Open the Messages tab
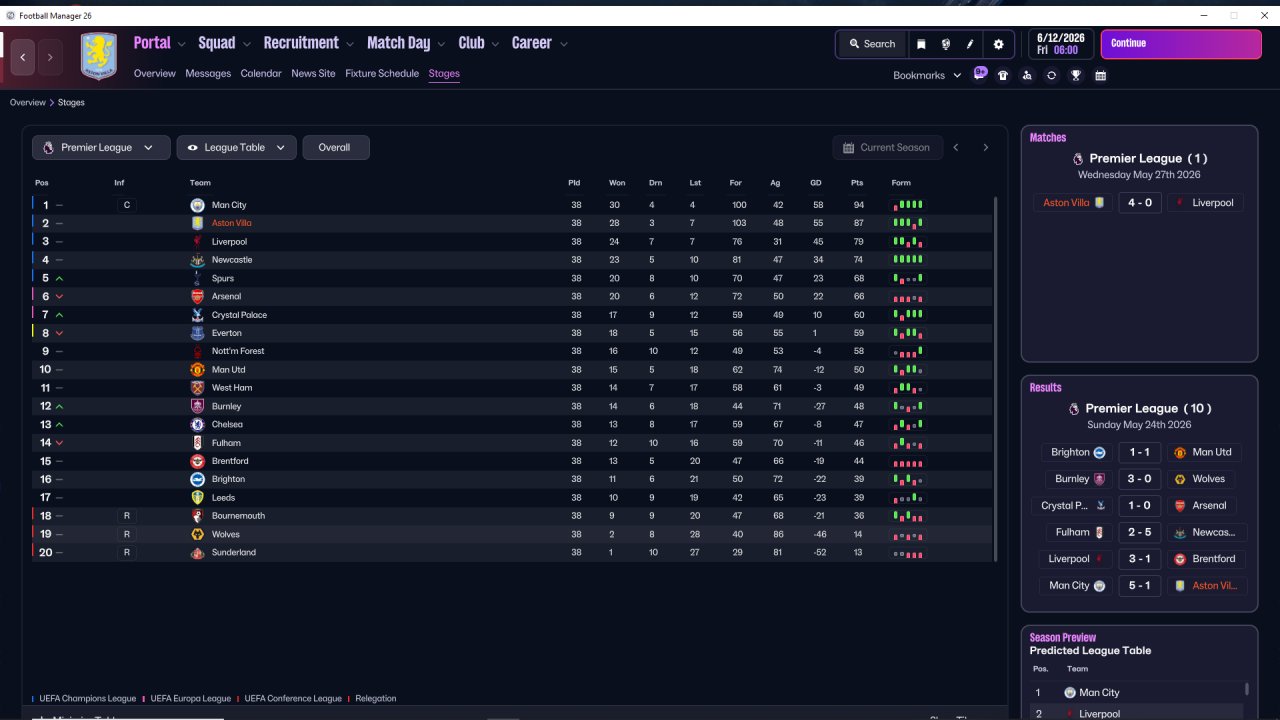This screenshot has height=720, width=1280. pyautogui.click(x=208, y=74)
